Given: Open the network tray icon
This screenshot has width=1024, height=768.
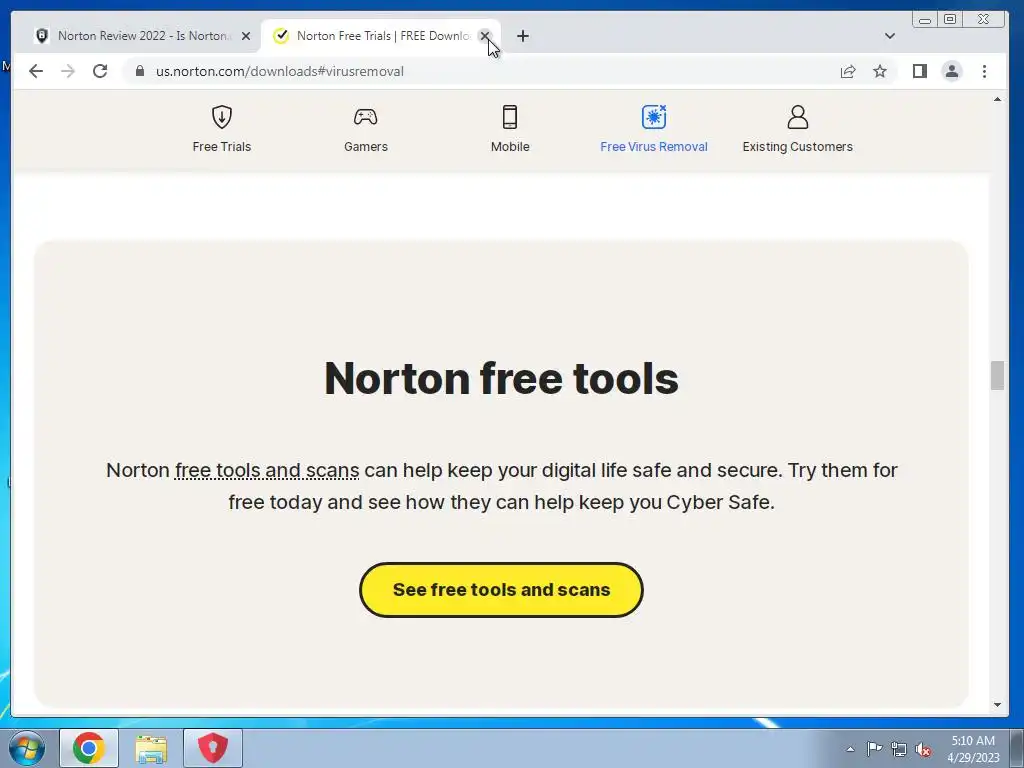Looking at the screenshot, I should pyautogui.click(x=899, y=749).
